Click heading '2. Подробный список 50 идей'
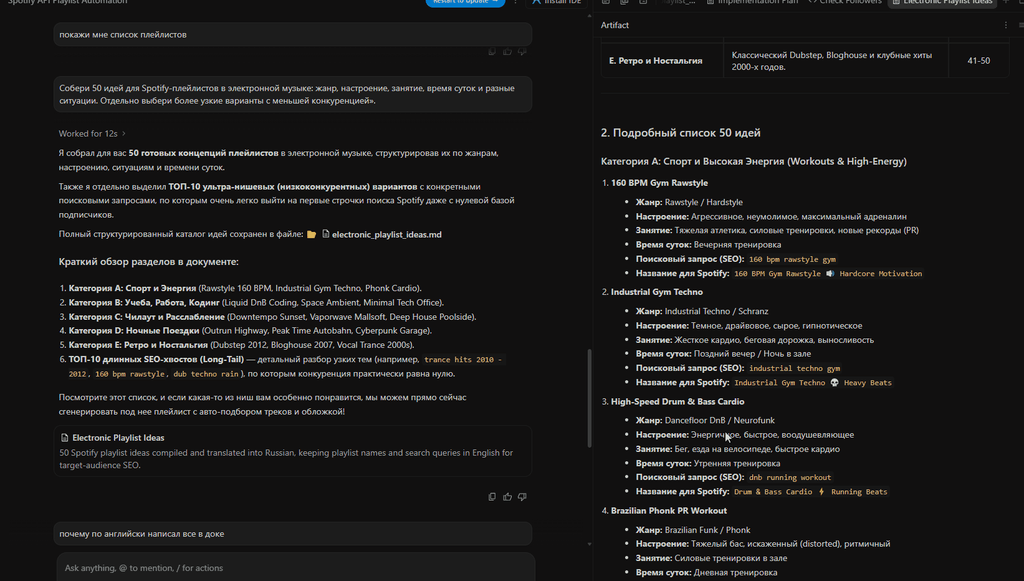This screenshot has width=1024, height=581. point(680,133)
